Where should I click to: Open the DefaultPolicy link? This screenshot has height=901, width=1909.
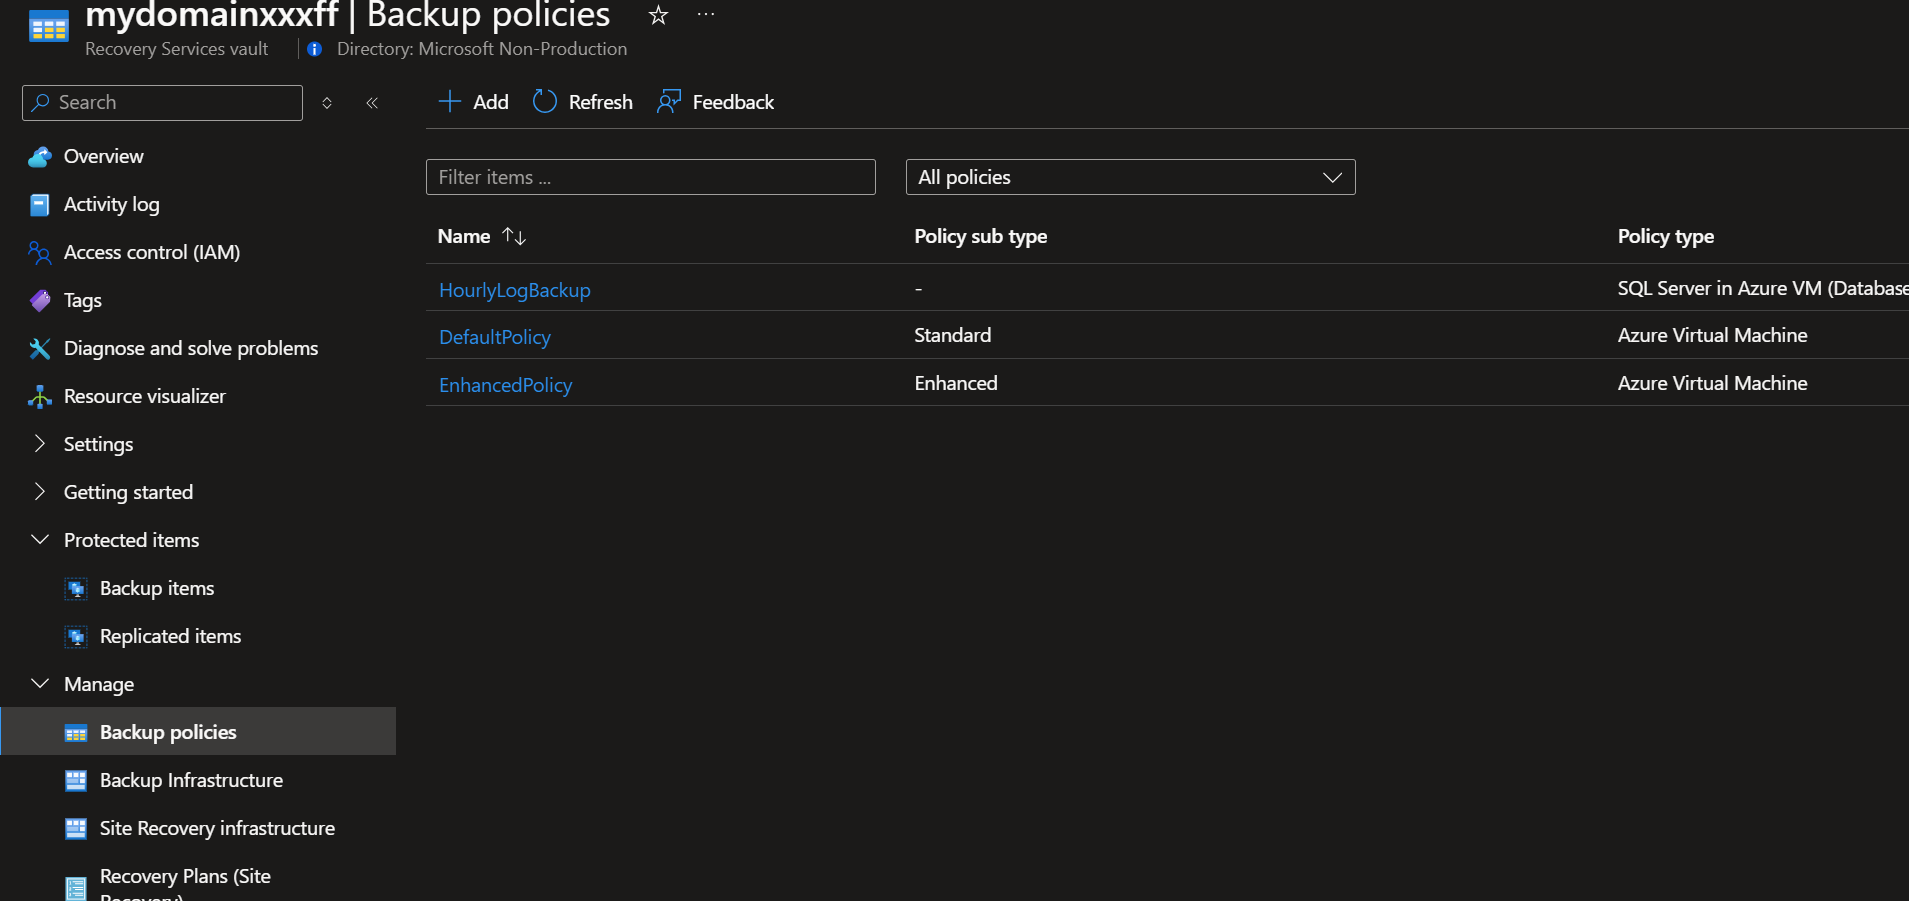click(495, 337)
